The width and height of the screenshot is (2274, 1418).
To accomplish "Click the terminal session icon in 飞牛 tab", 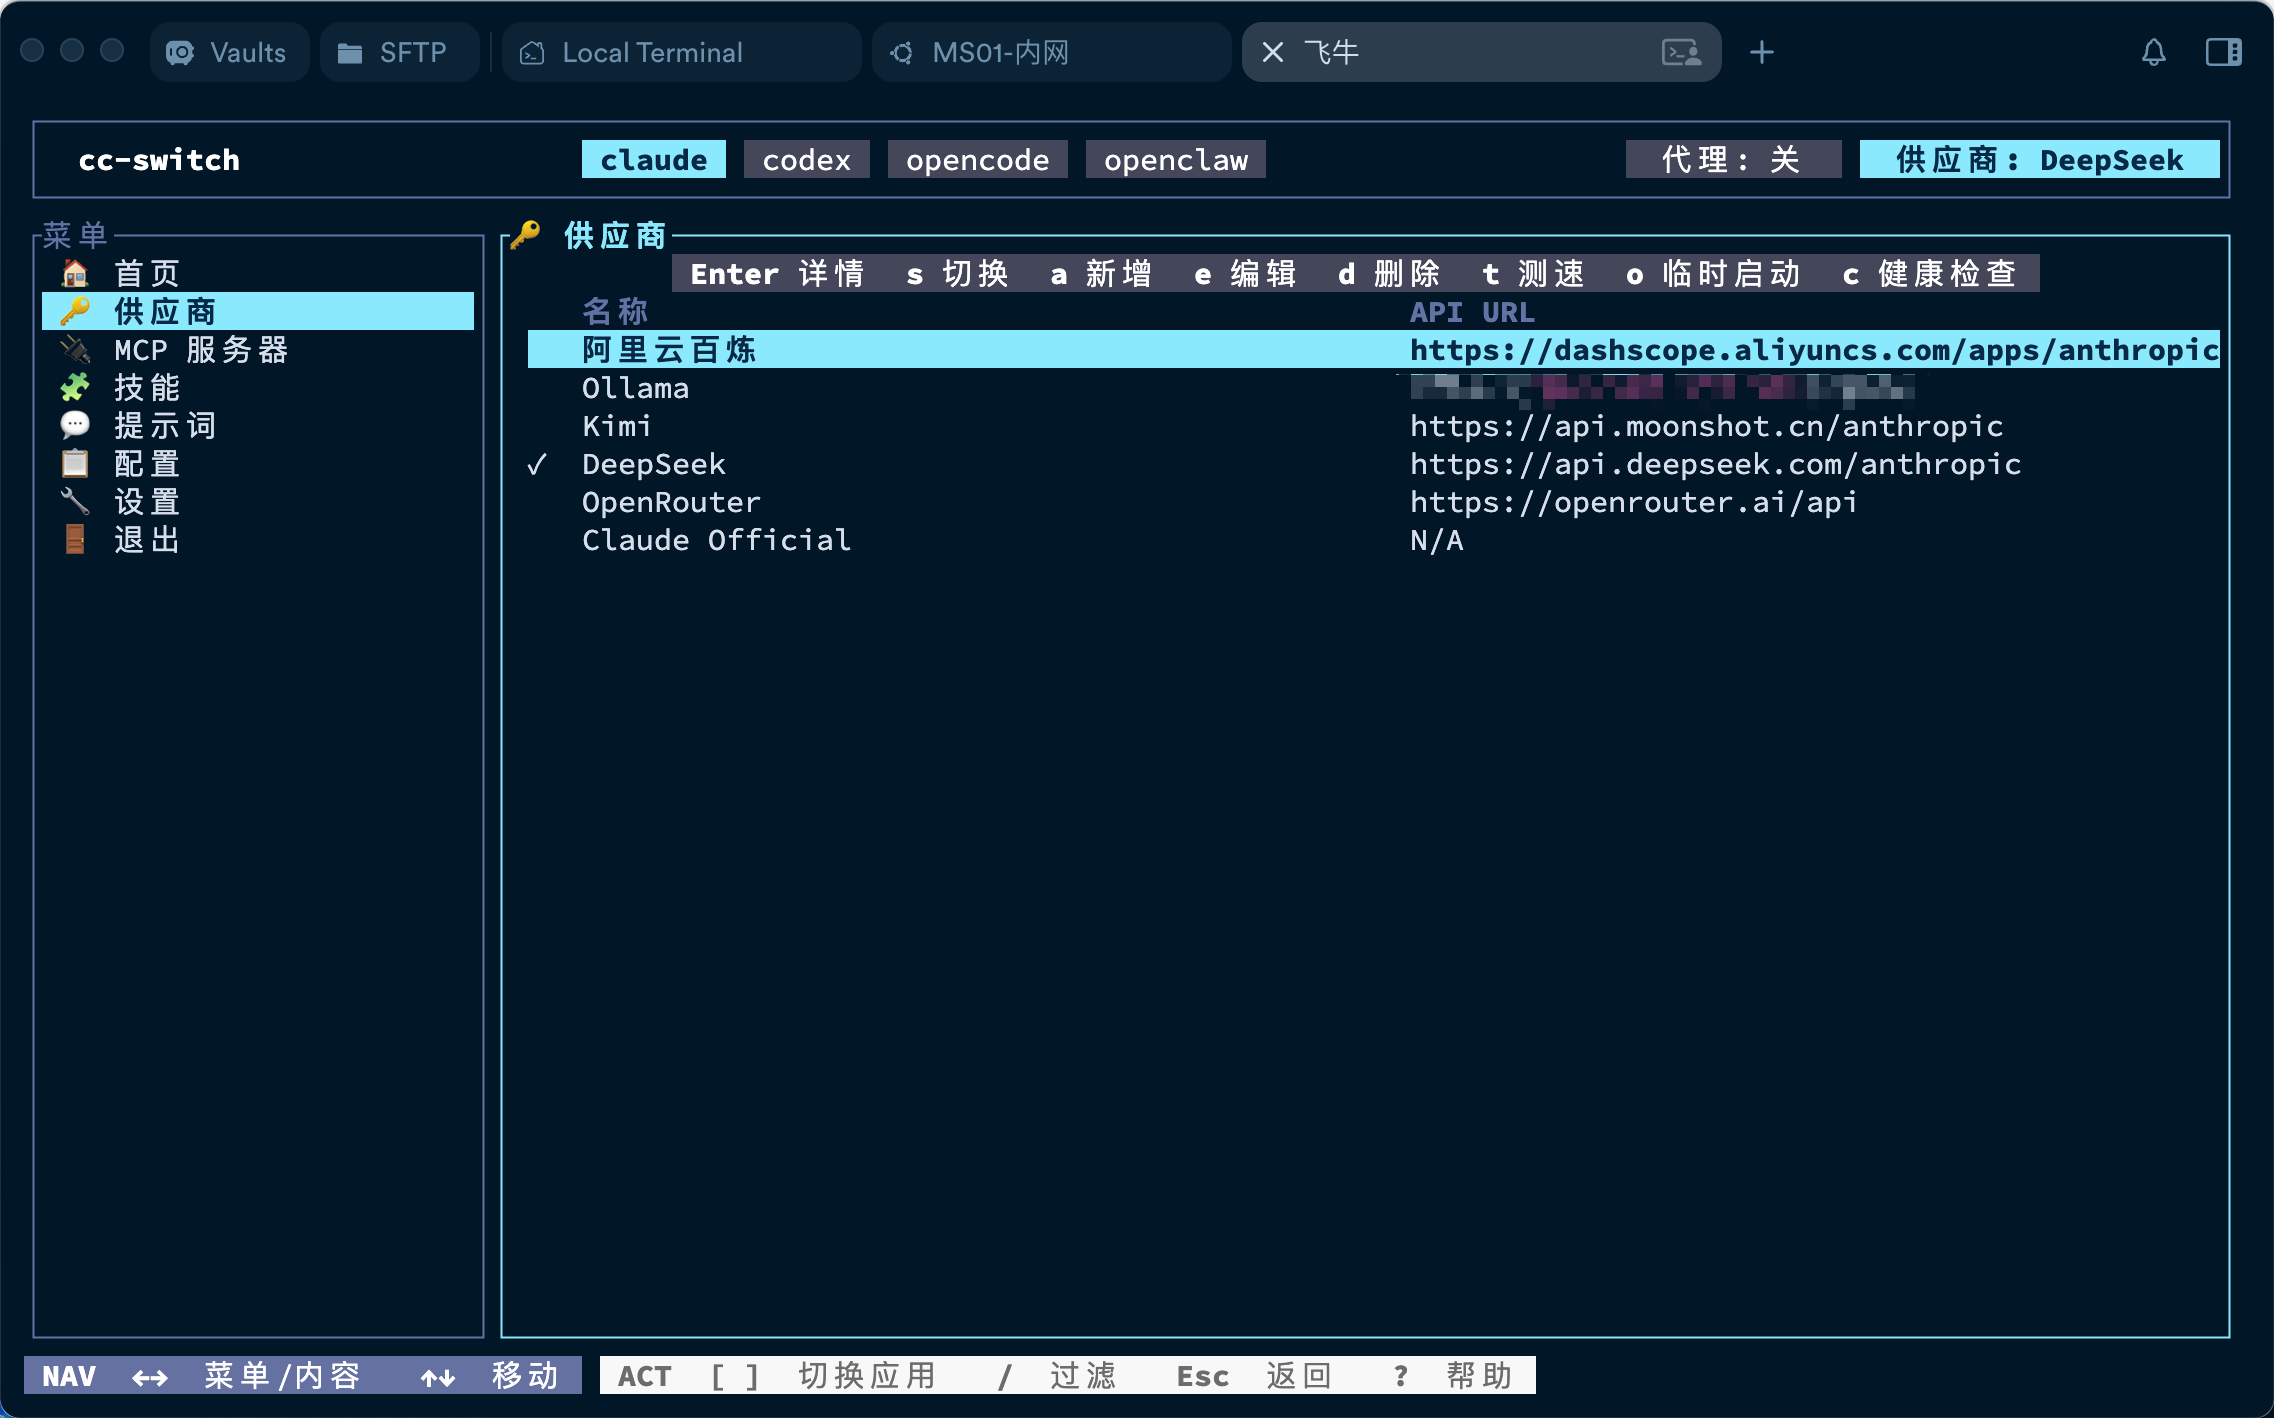I will pos(1681,52).
